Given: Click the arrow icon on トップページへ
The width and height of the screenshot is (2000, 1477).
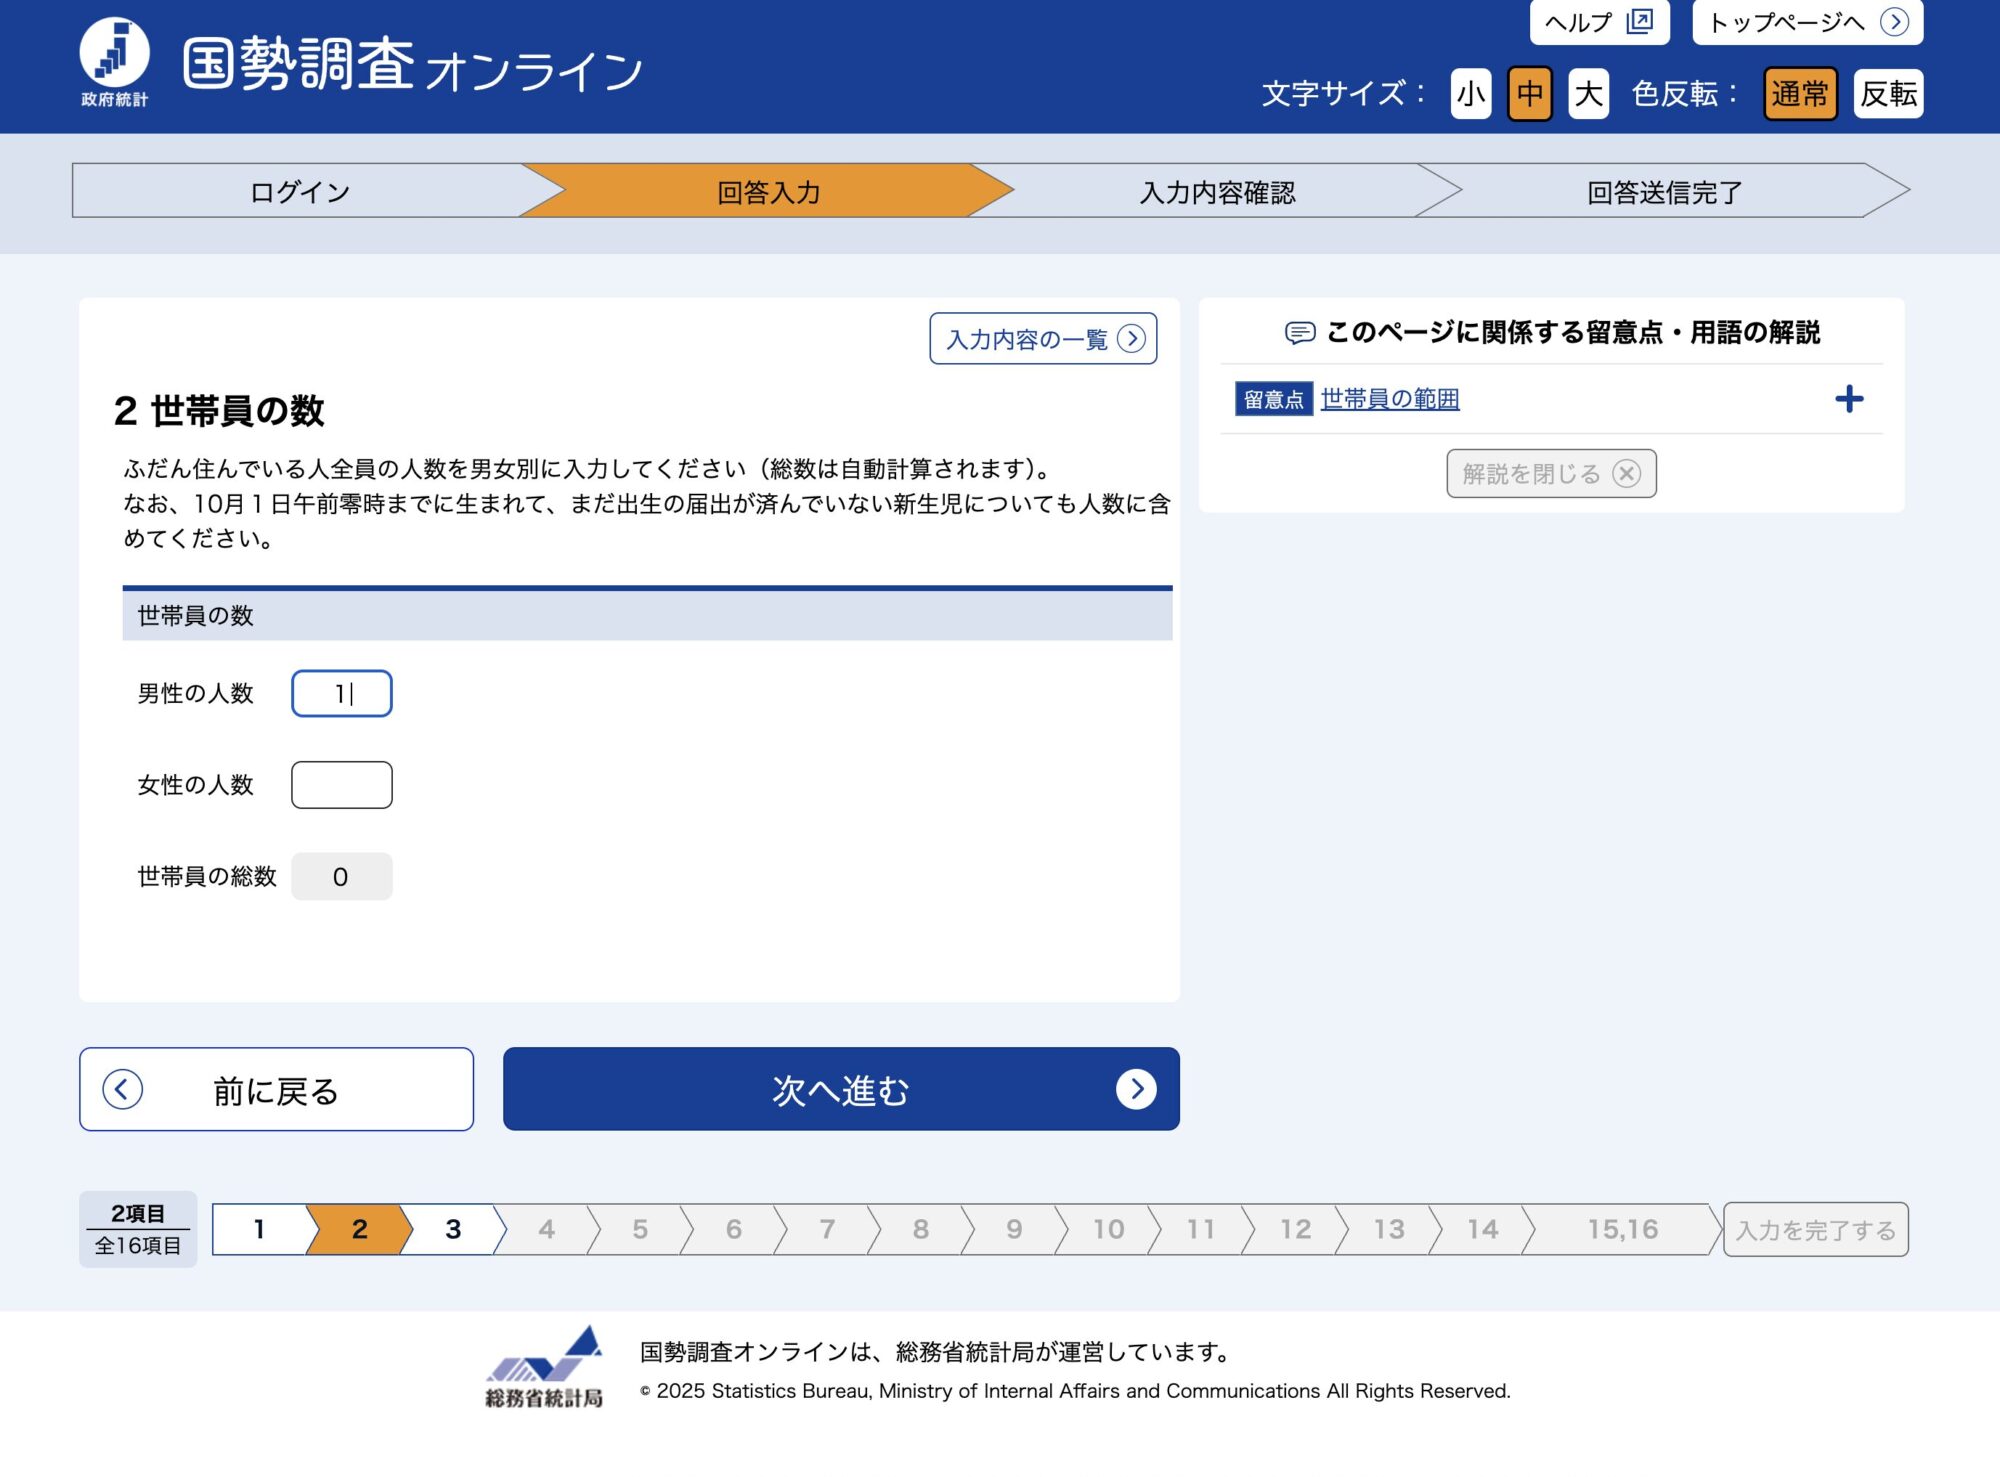Looking at the screenshot, I should (x=1894, y=21).
